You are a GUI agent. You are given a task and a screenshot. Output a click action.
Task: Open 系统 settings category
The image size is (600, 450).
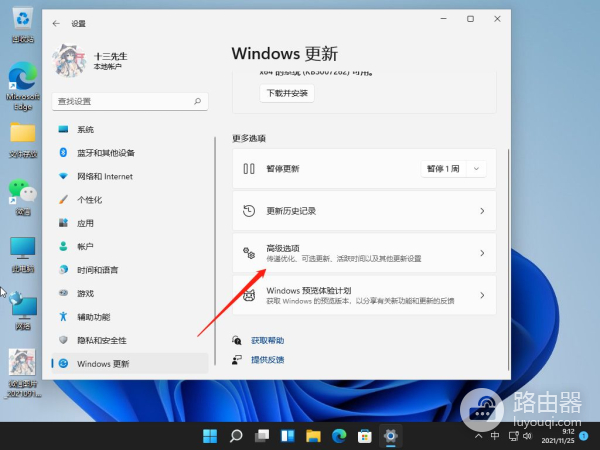130,129
